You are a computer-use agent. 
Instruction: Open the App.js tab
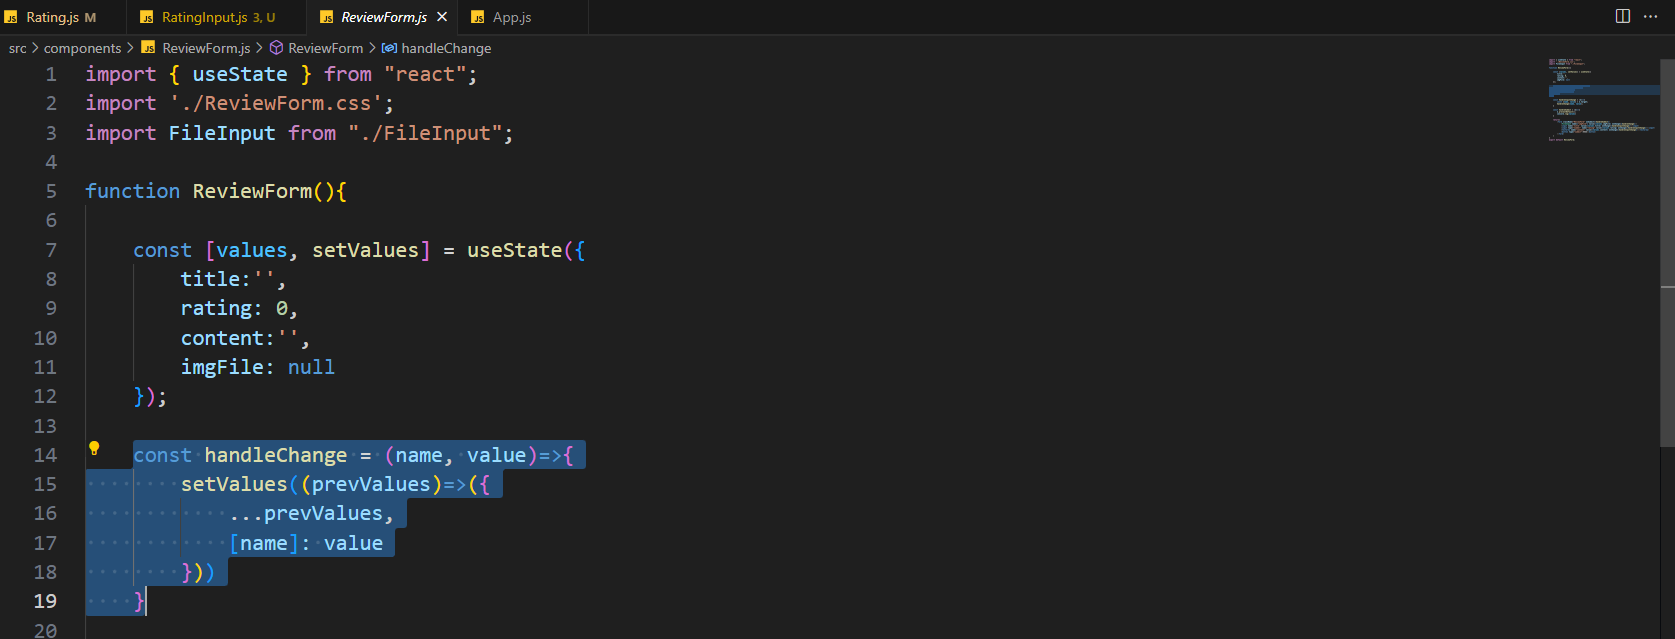[512, 17]
